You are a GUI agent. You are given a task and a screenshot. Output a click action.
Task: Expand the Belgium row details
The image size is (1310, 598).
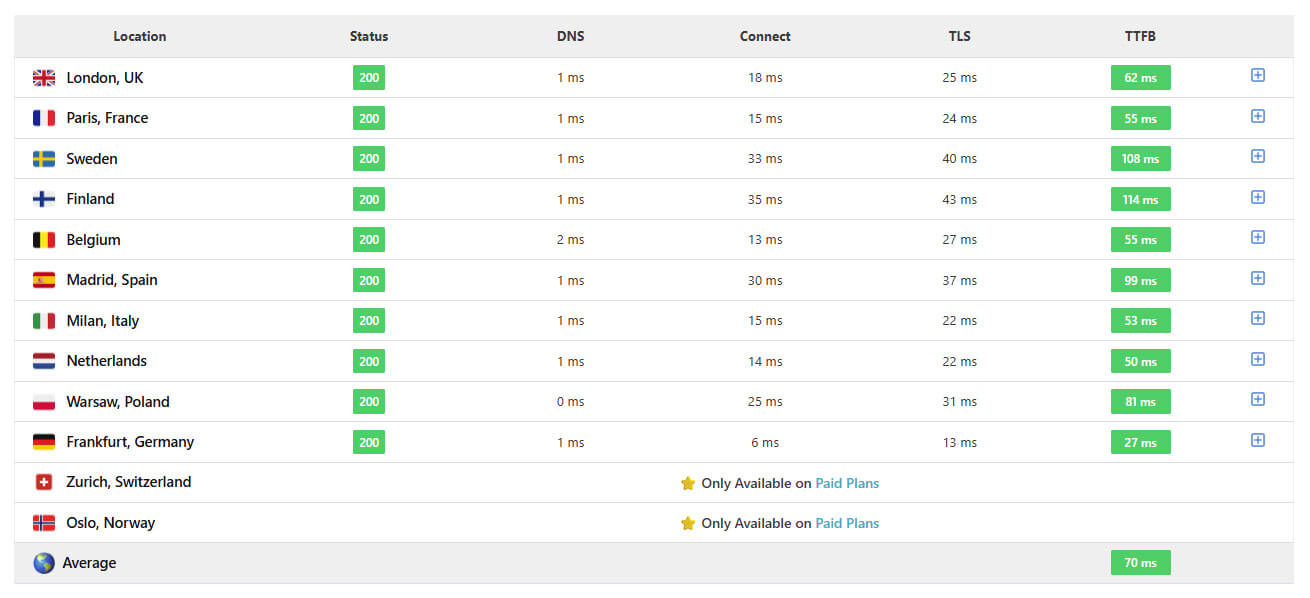point(1258,237)
